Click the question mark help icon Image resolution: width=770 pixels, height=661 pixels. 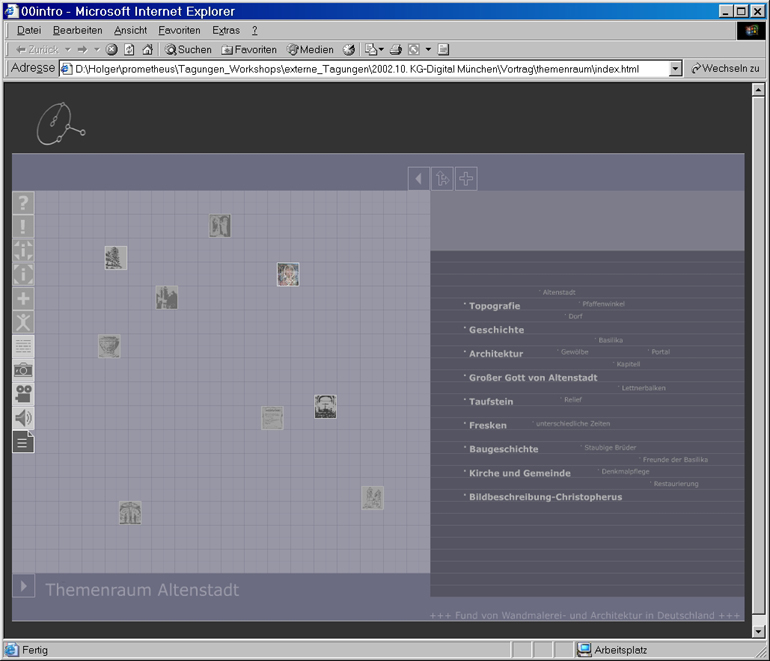23,203
